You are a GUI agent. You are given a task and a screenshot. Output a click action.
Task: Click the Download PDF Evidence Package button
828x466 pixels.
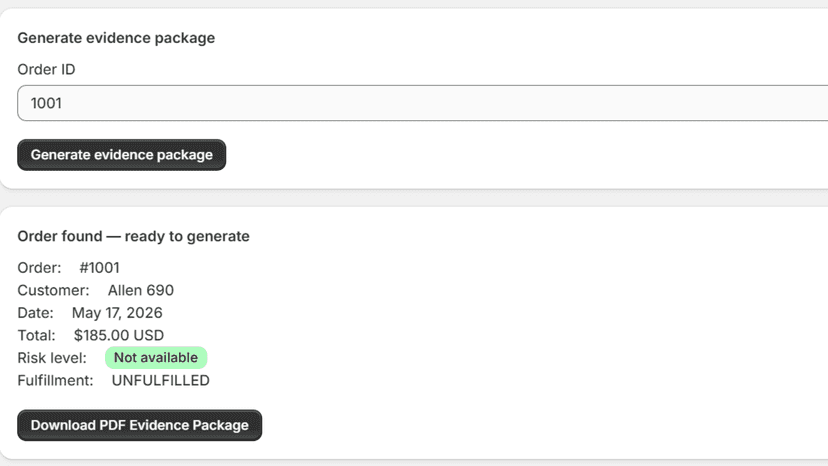pyautogui.click(x=139, y=425)
